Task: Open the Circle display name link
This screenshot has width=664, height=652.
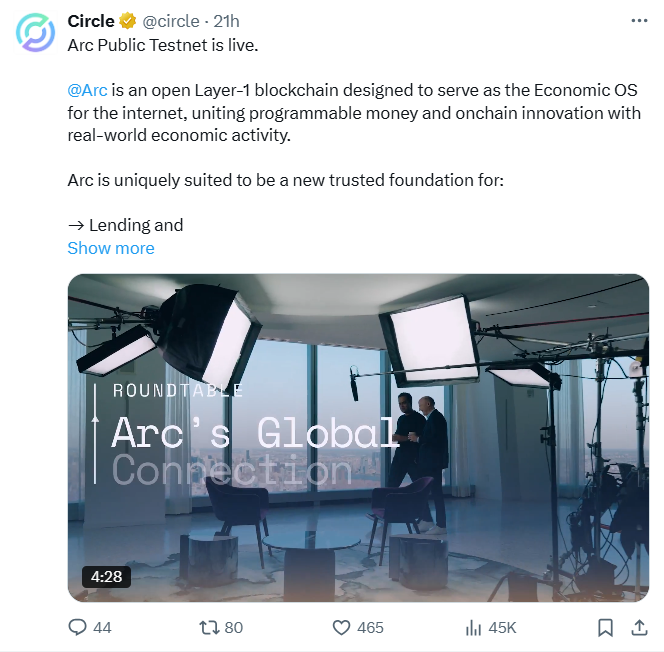Action: click(x=91, y=21)
